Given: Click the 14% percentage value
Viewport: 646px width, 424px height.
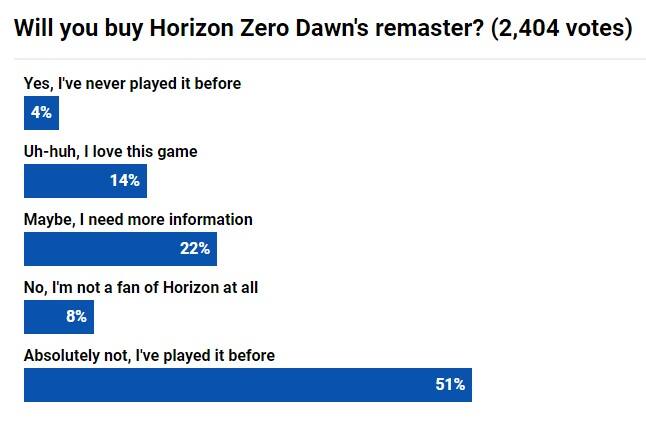Looking at the screenshot, I should click(x=125, y=181).
